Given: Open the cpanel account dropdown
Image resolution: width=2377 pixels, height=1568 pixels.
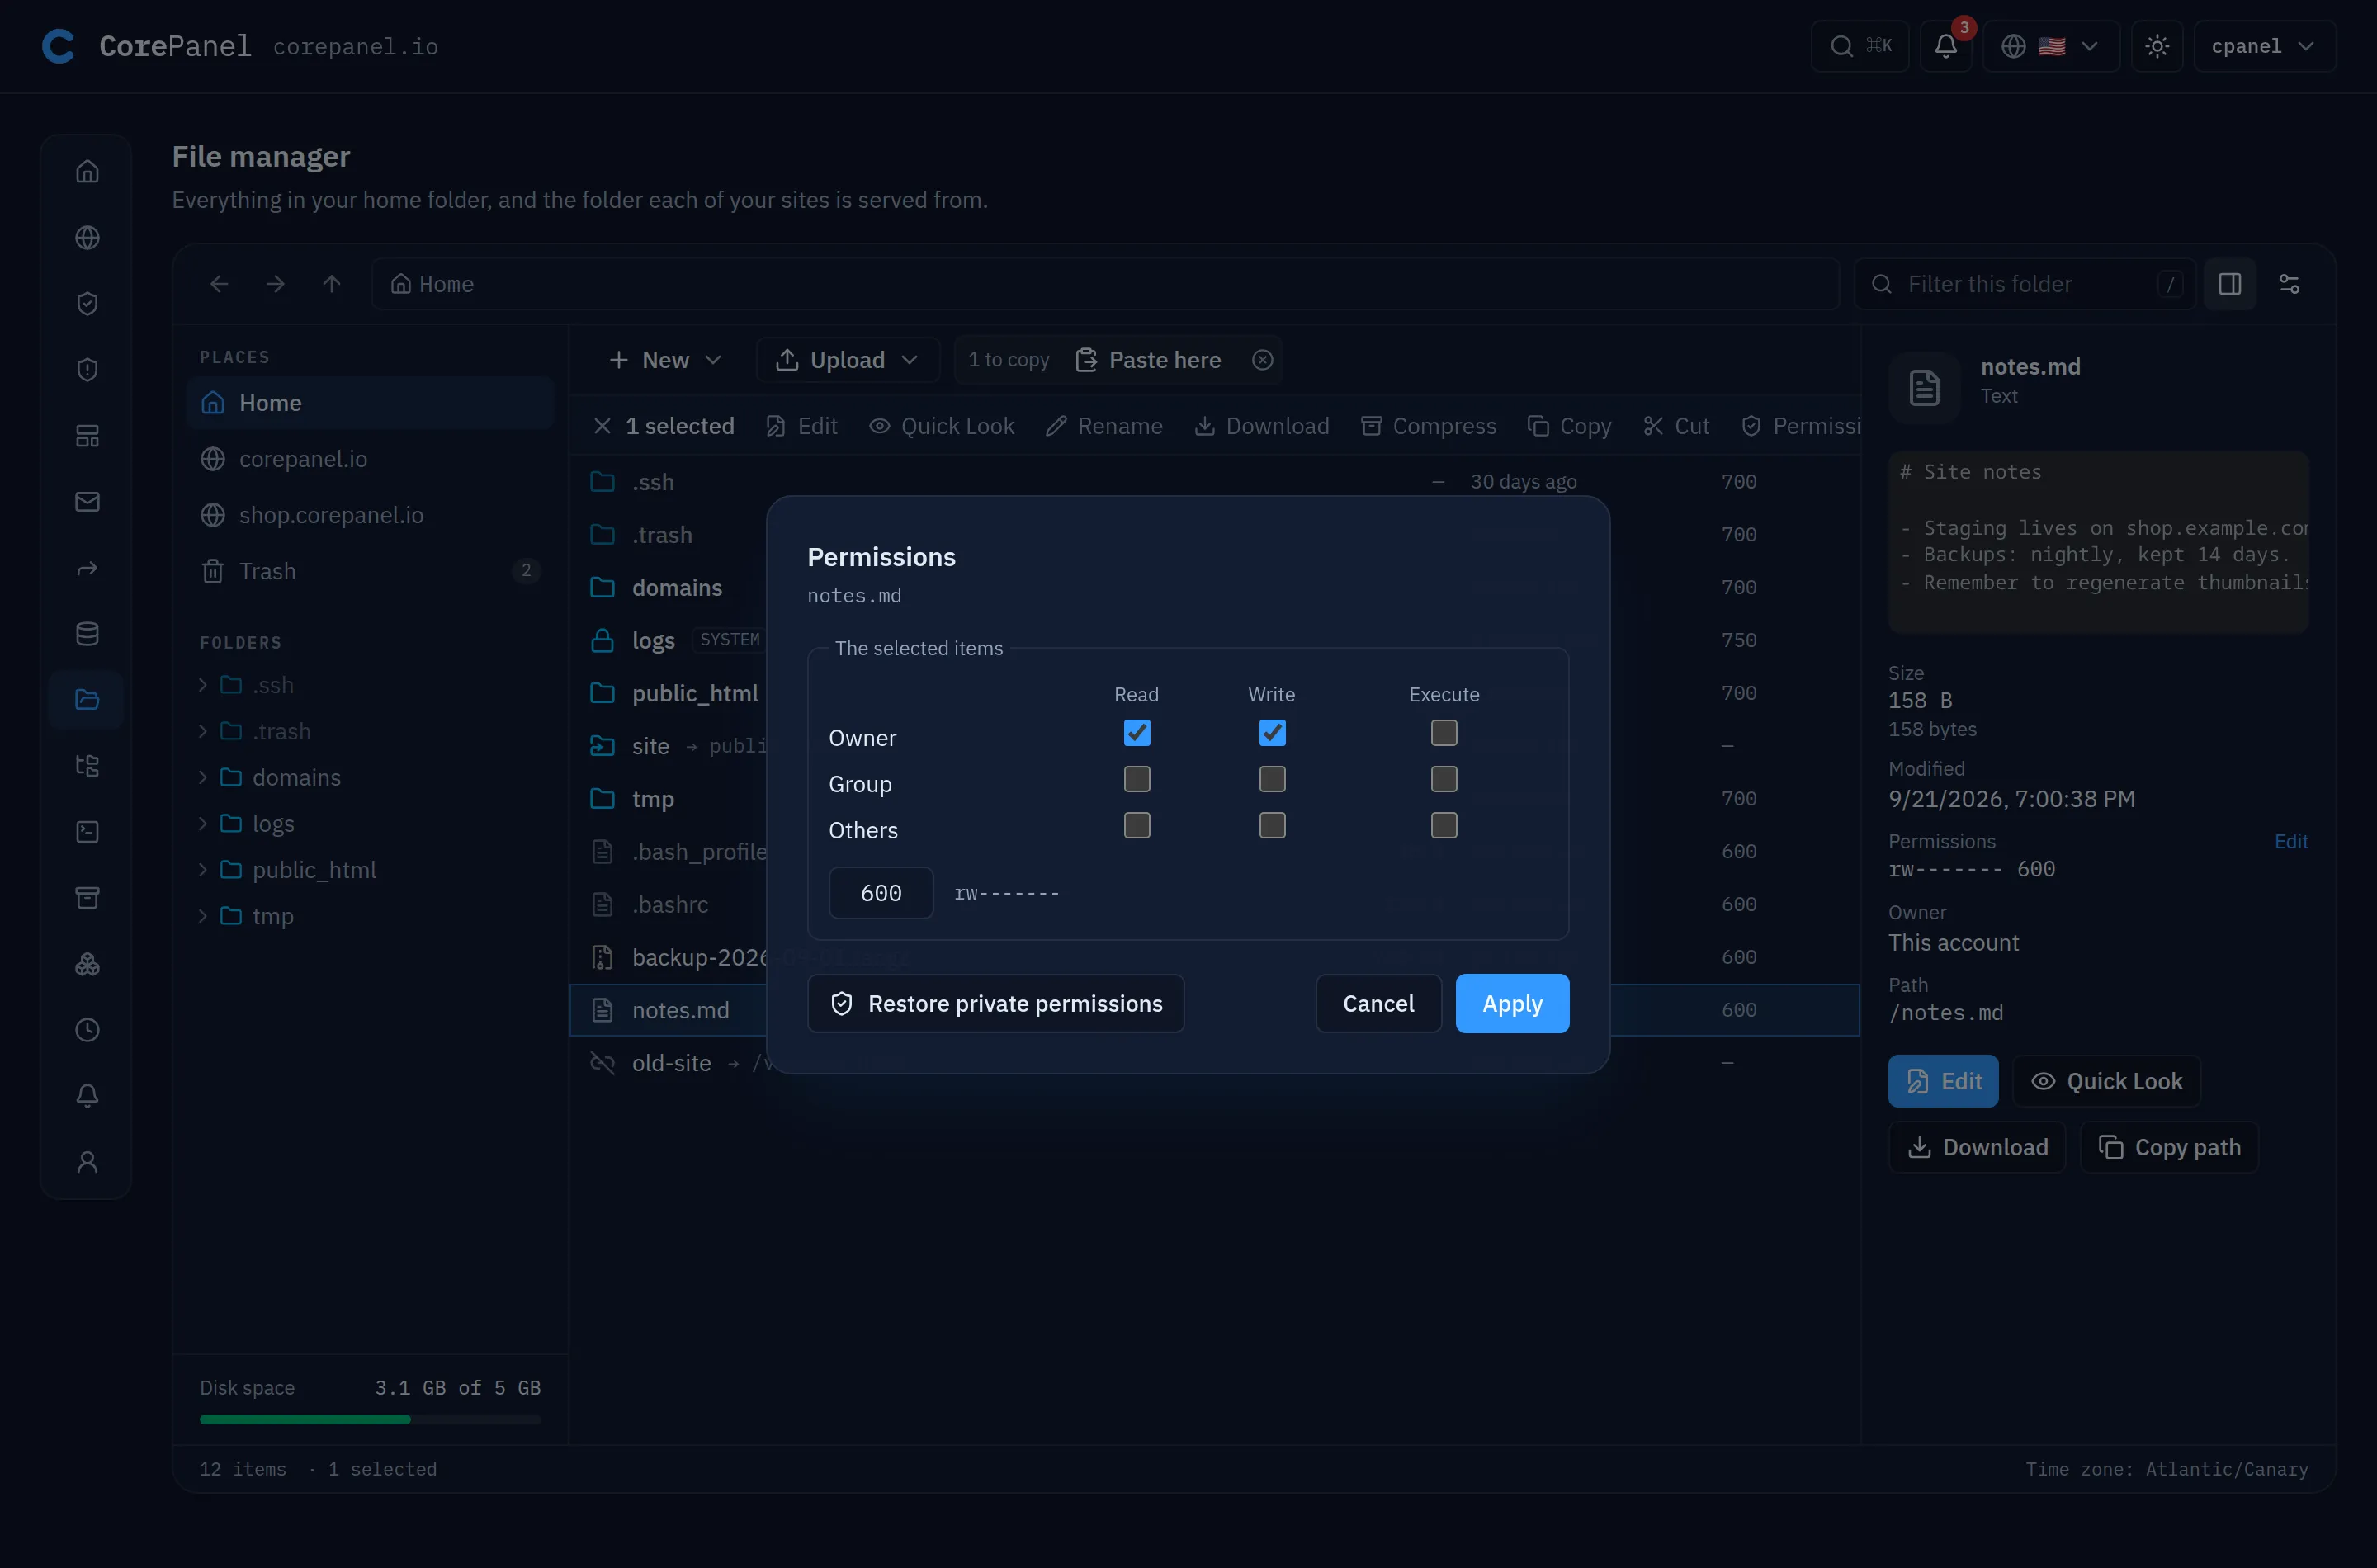Looking at the screenshot, I should (2263, 46).
